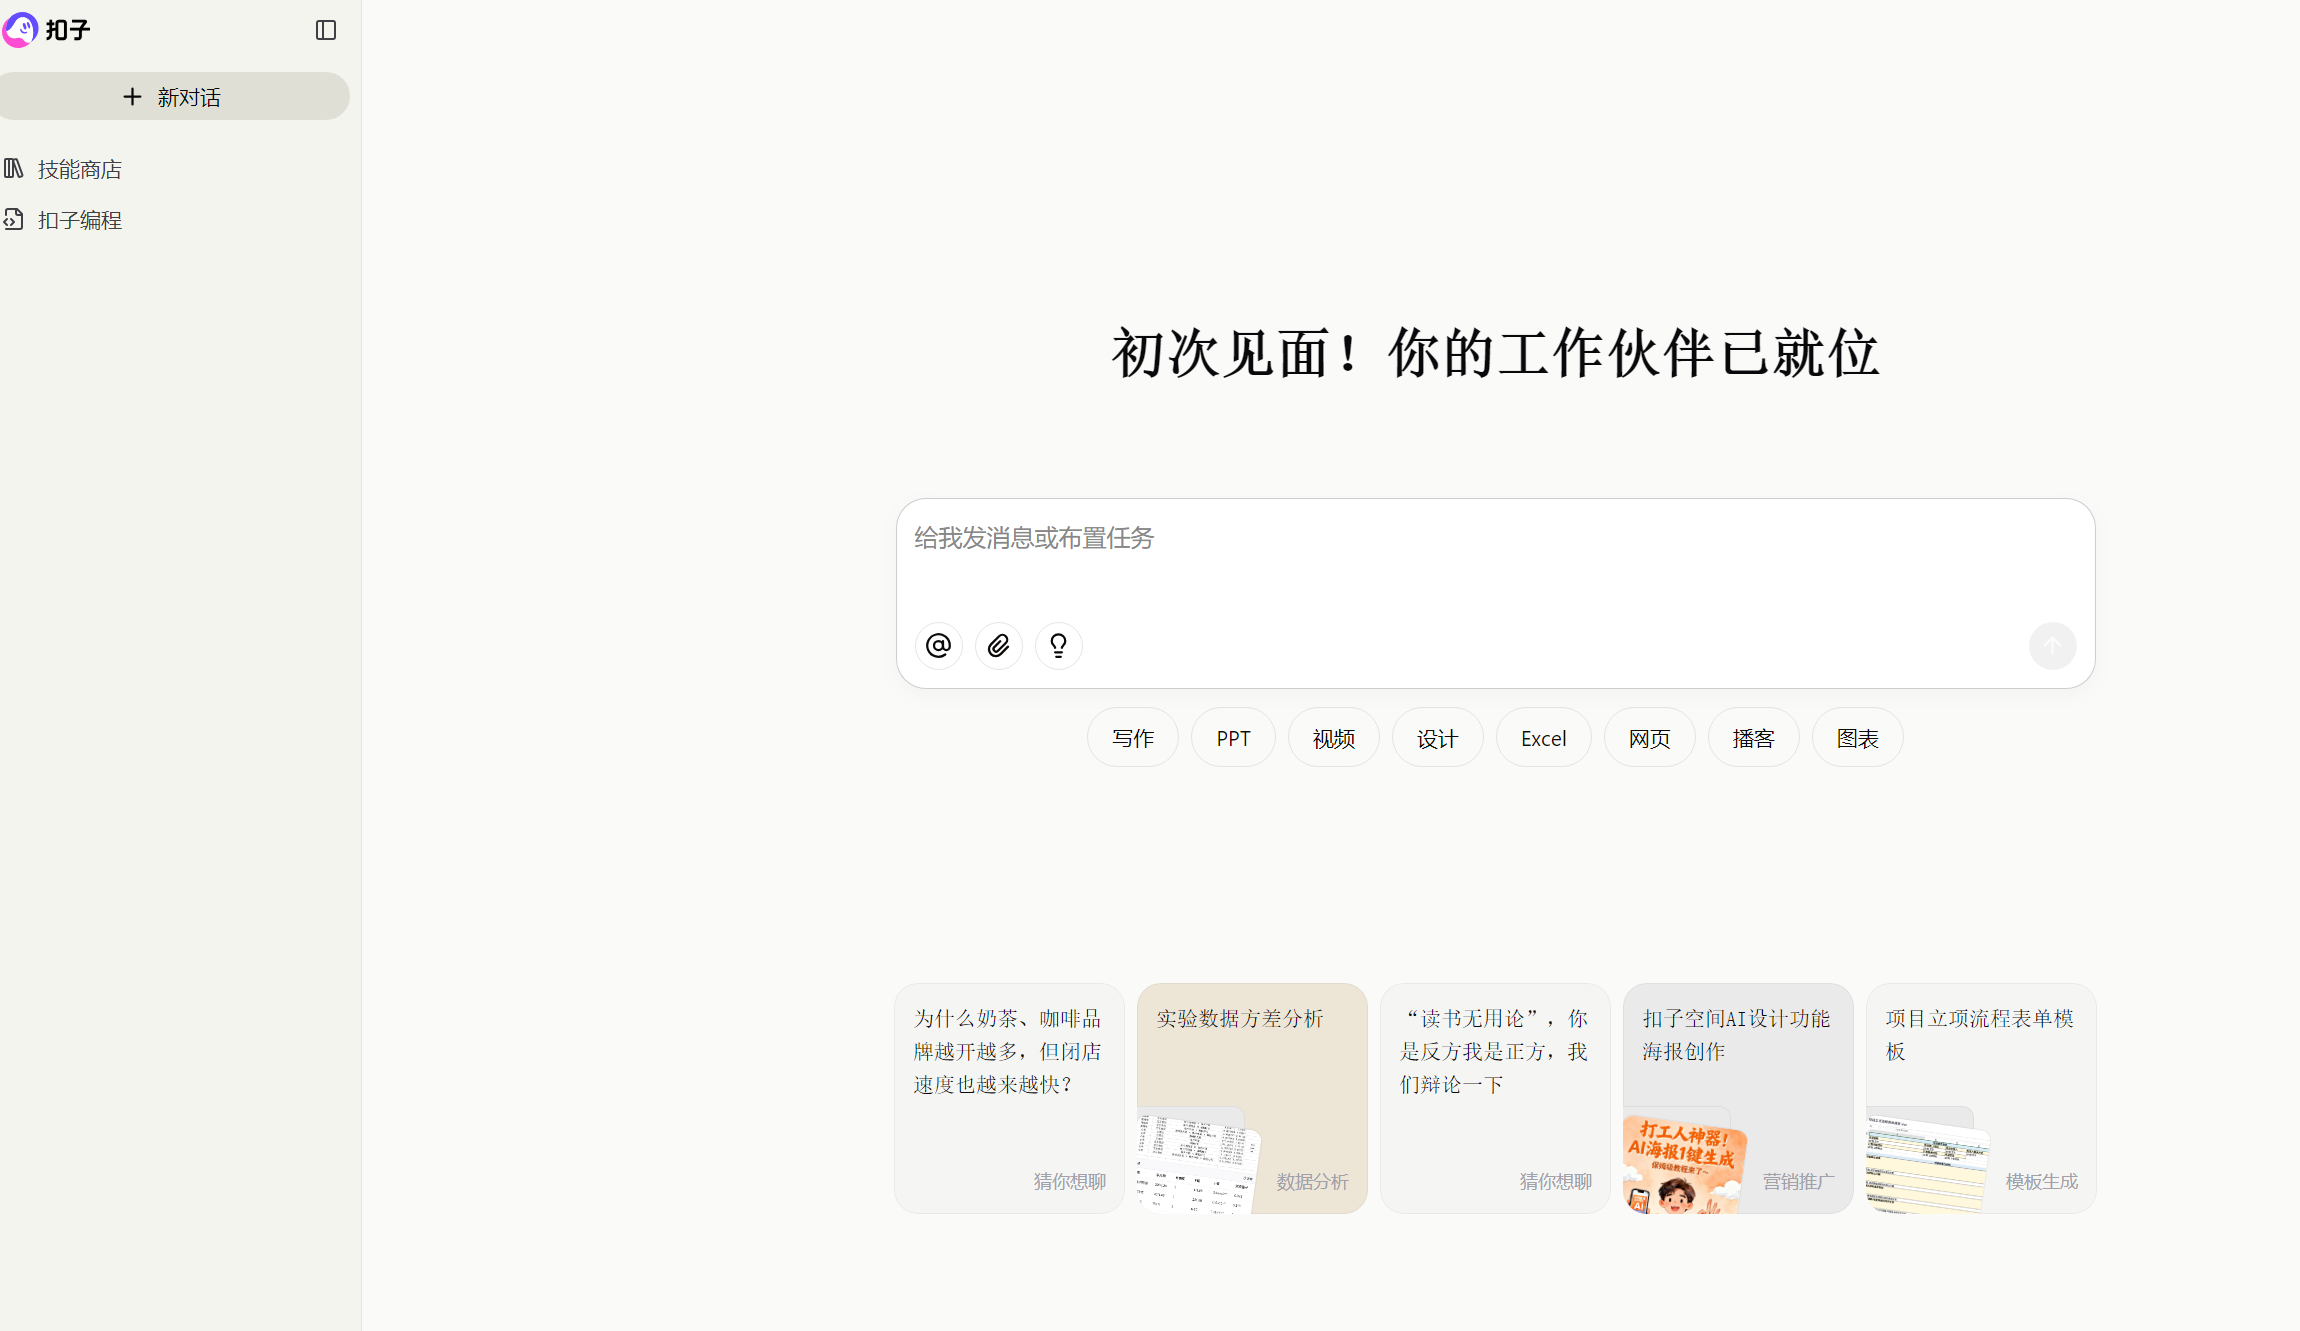Open 扣子编程 from the sidebar
This screenshot has width=2300, height=1331.
point(80,219)
